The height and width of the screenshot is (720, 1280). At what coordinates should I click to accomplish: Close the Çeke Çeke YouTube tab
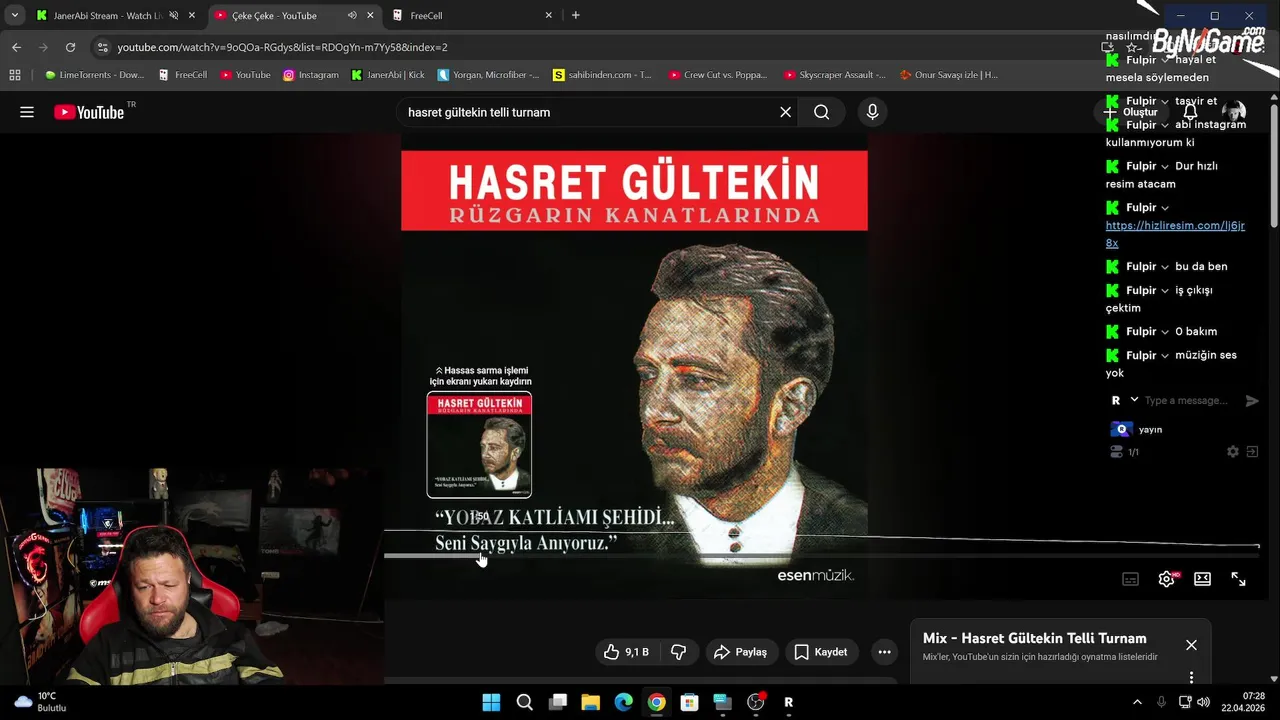point(370,15)
